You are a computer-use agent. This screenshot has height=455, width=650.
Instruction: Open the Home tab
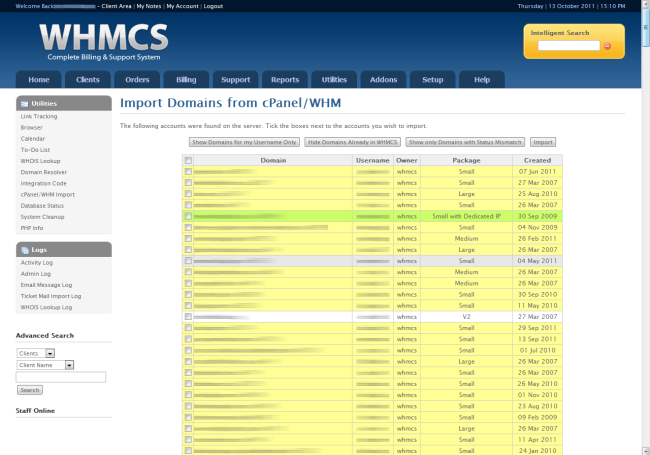(39, 80)
